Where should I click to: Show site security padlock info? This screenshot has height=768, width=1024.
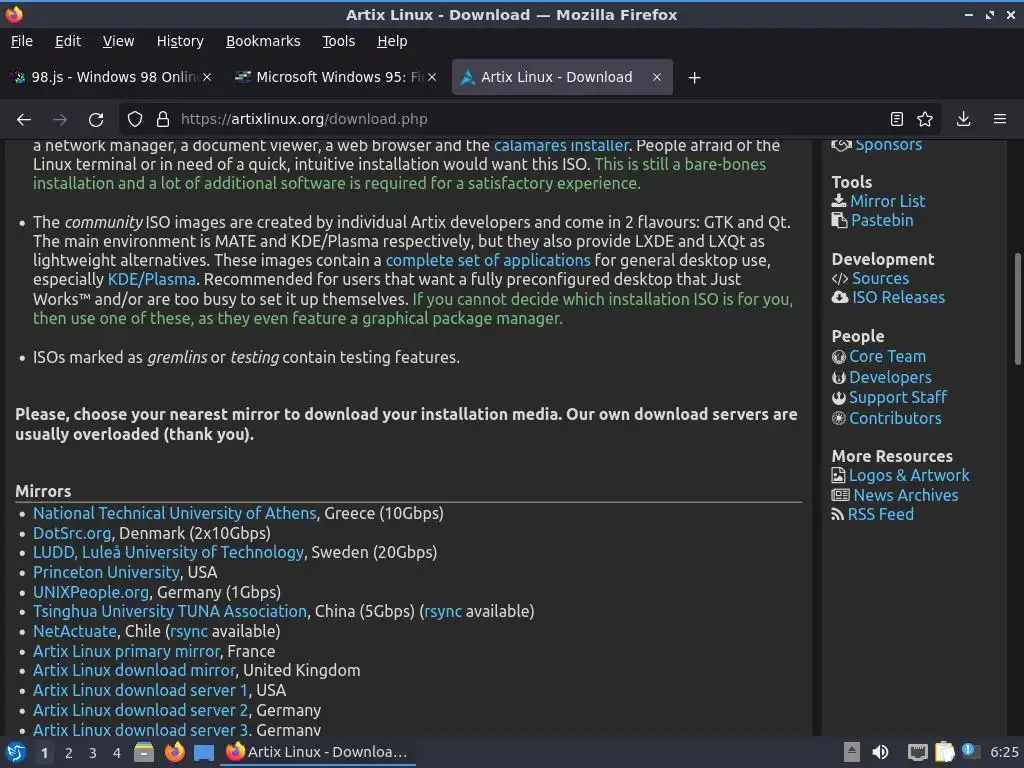coord(163,120)
